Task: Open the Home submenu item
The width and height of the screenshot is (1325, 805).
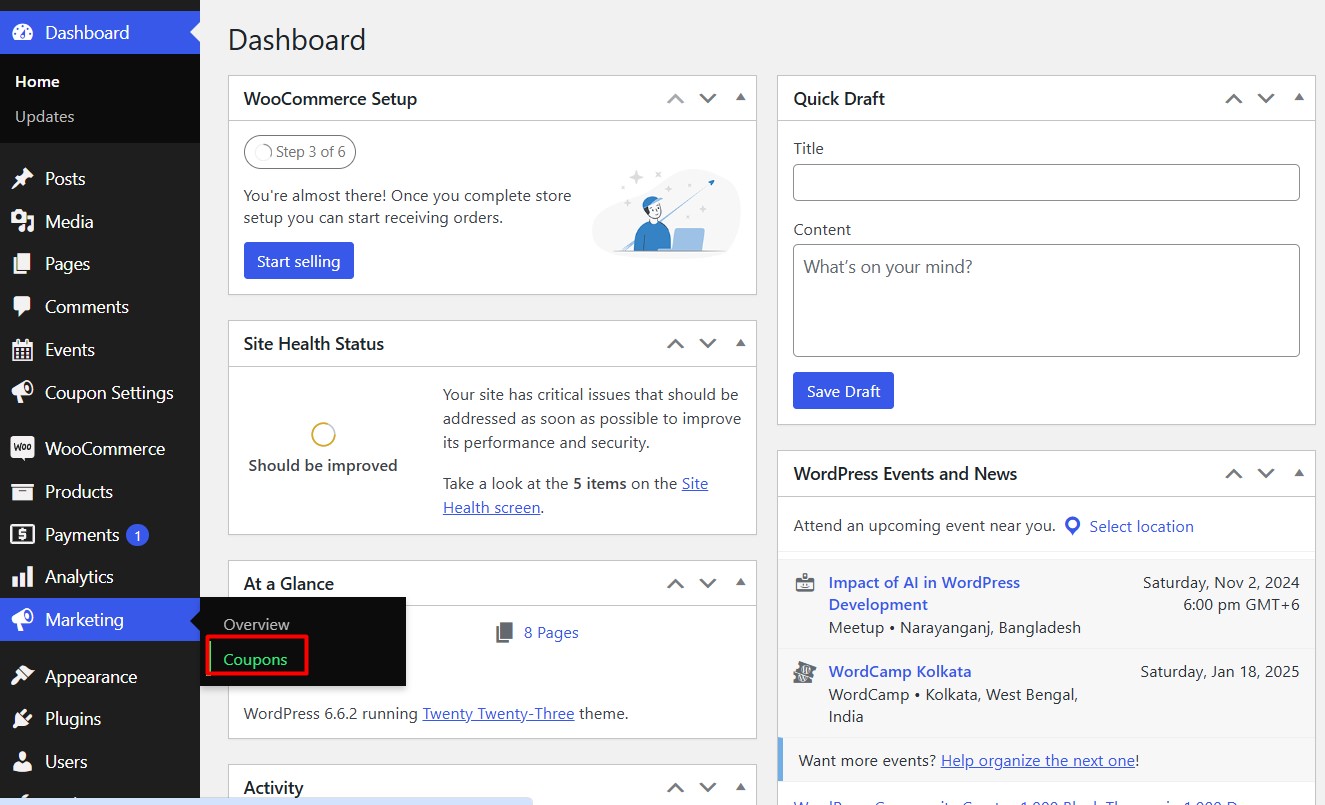Action: coord(37,82)
